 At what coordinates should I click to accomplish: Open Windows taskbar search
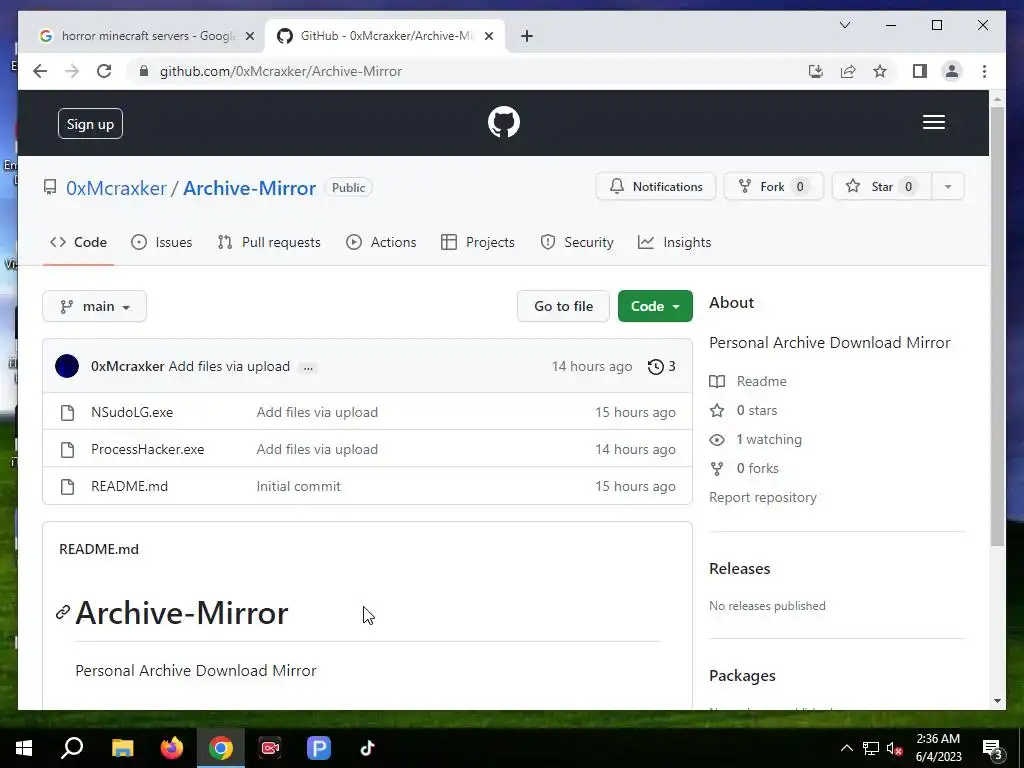[x=72, y=748]
